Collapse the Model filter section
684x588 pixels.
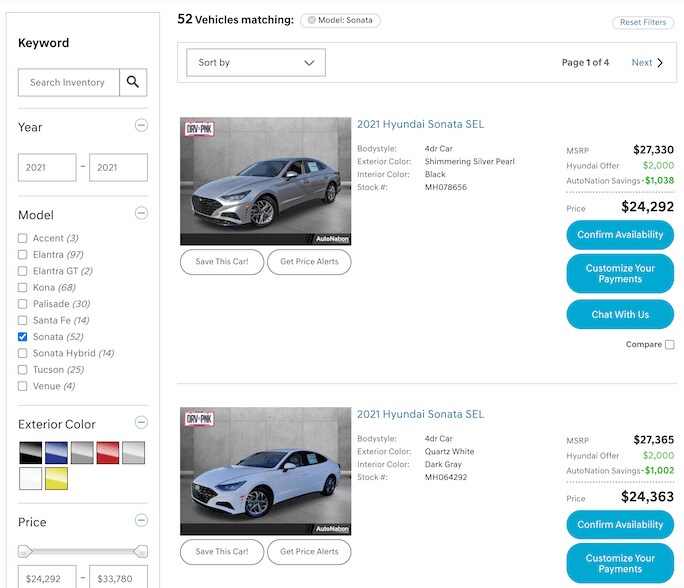click(141, 213)
